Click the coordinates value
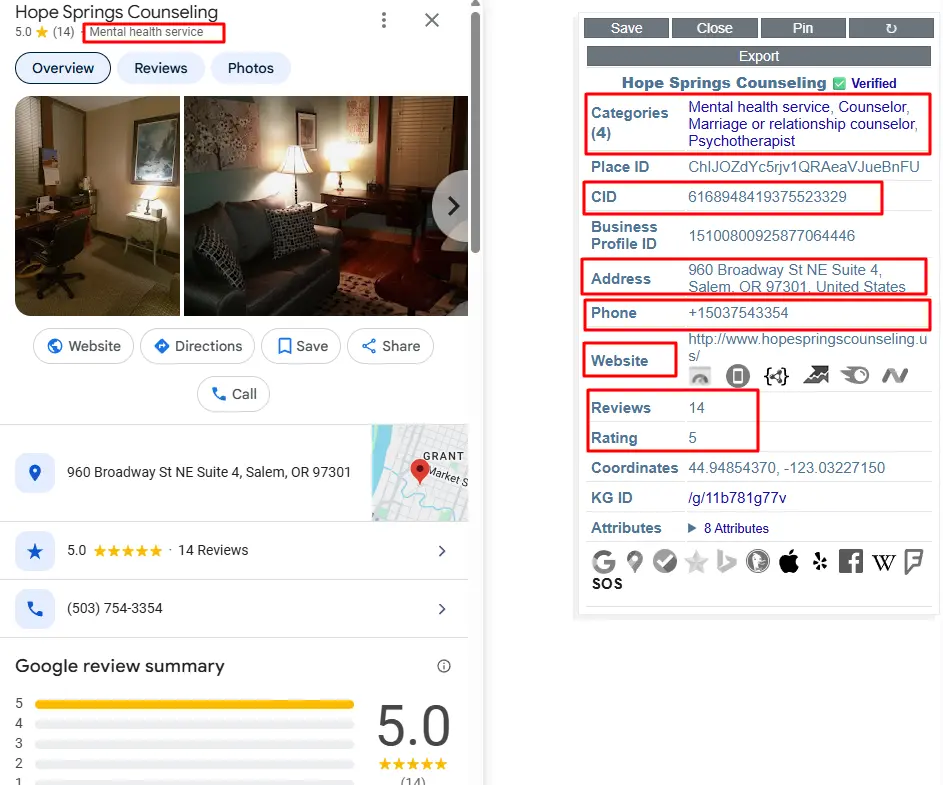The height and width of the screenshot is (785, 943). pos(786,468)
